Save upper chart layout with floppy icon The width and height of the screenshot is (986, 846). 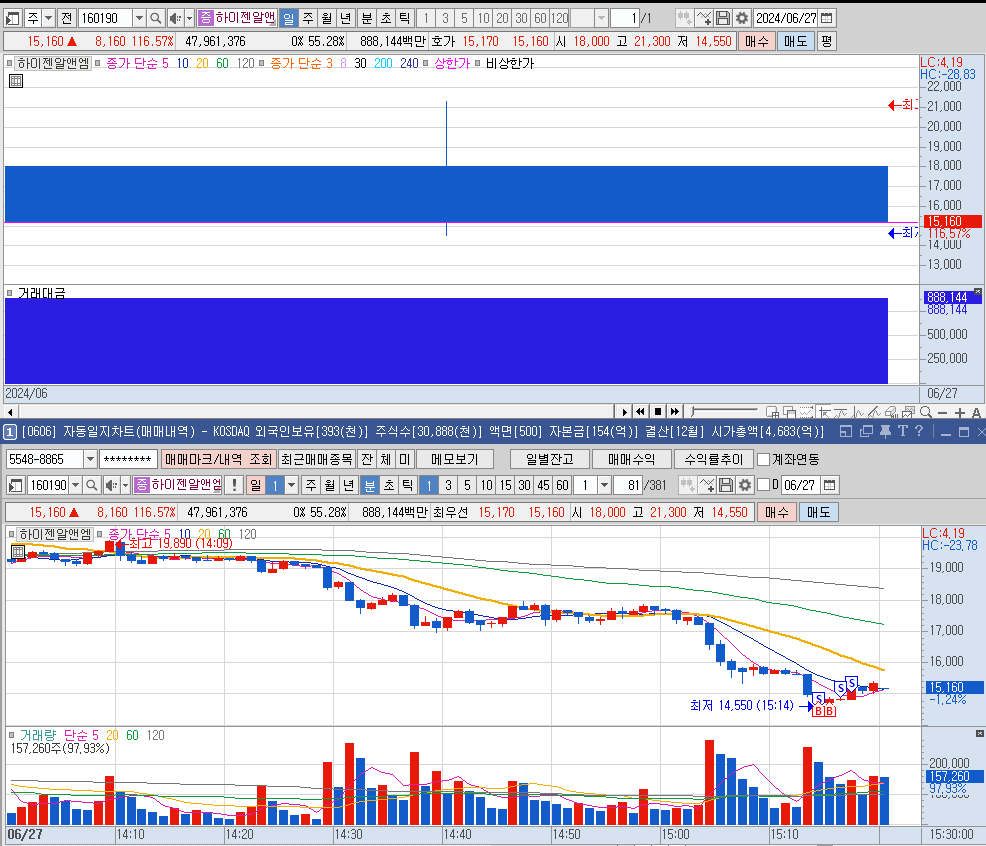tap(723, 18)
